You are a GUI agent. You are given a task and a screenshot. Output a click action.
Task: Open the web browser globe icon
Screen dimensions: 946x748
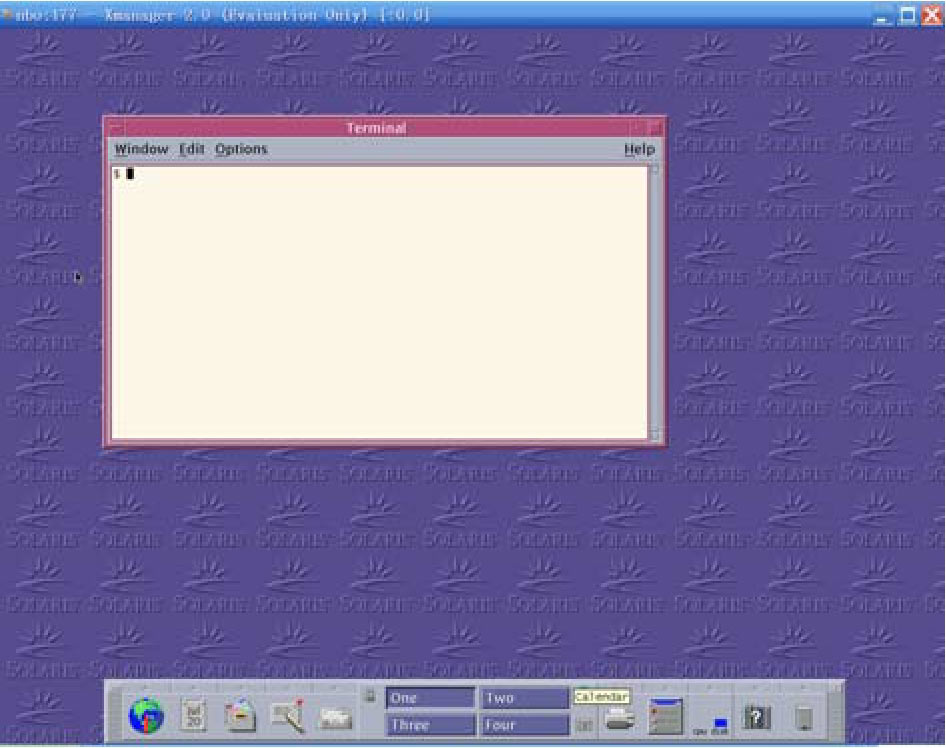click(147, 716)
